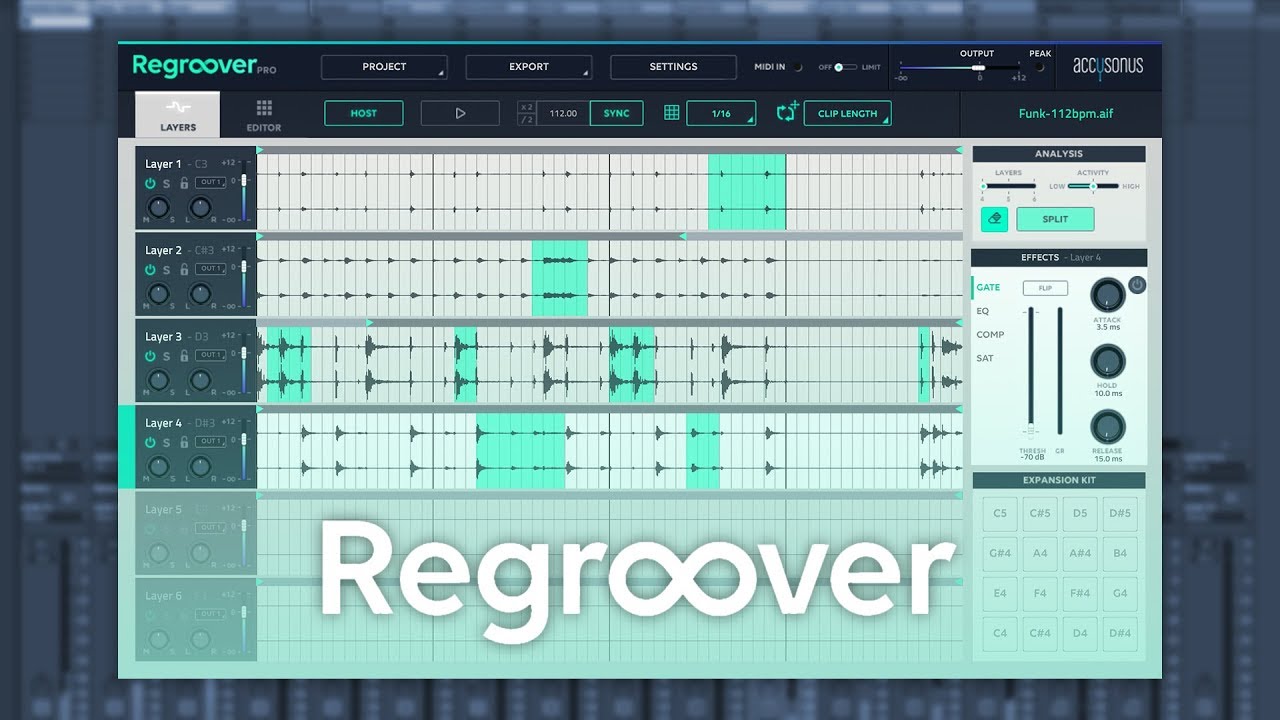Click the play button
1280x720 pixels.
[x=460, y=113]
